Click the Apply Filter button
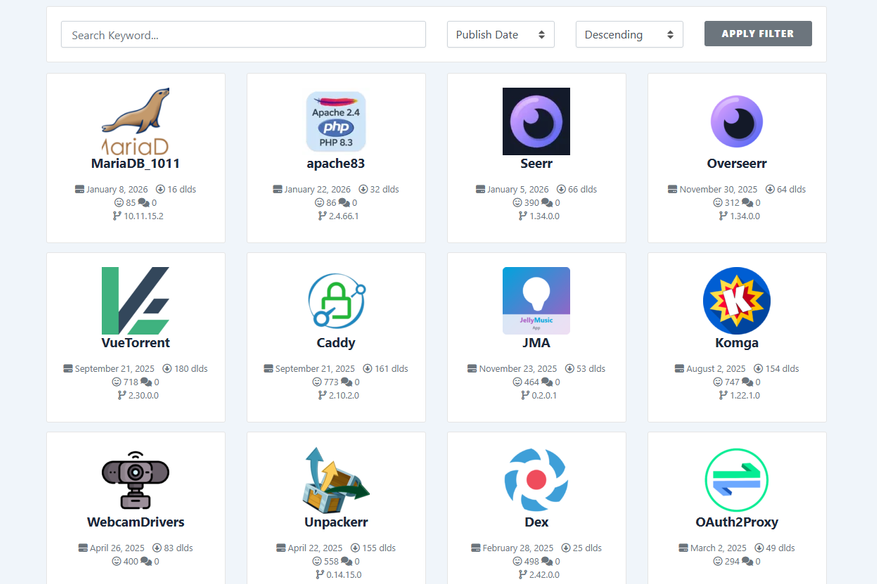 [758, 34]
